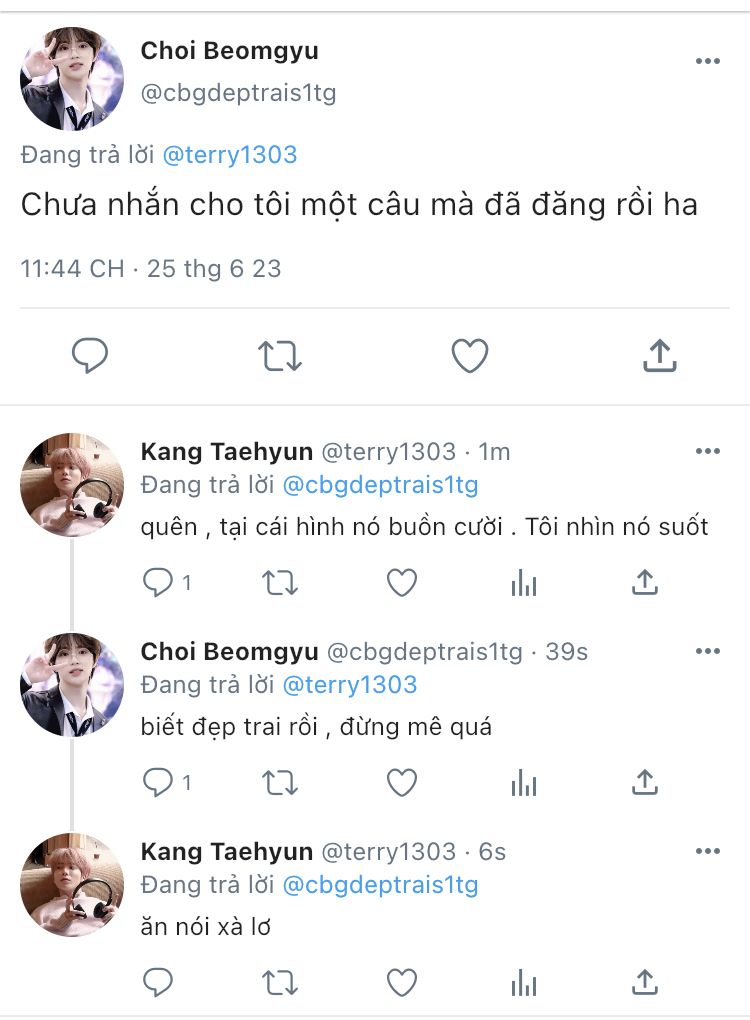750x1020 pixels.
Task: Open Kang Taehyun's avatar on 'quên' reply
Action: (72, 485)
